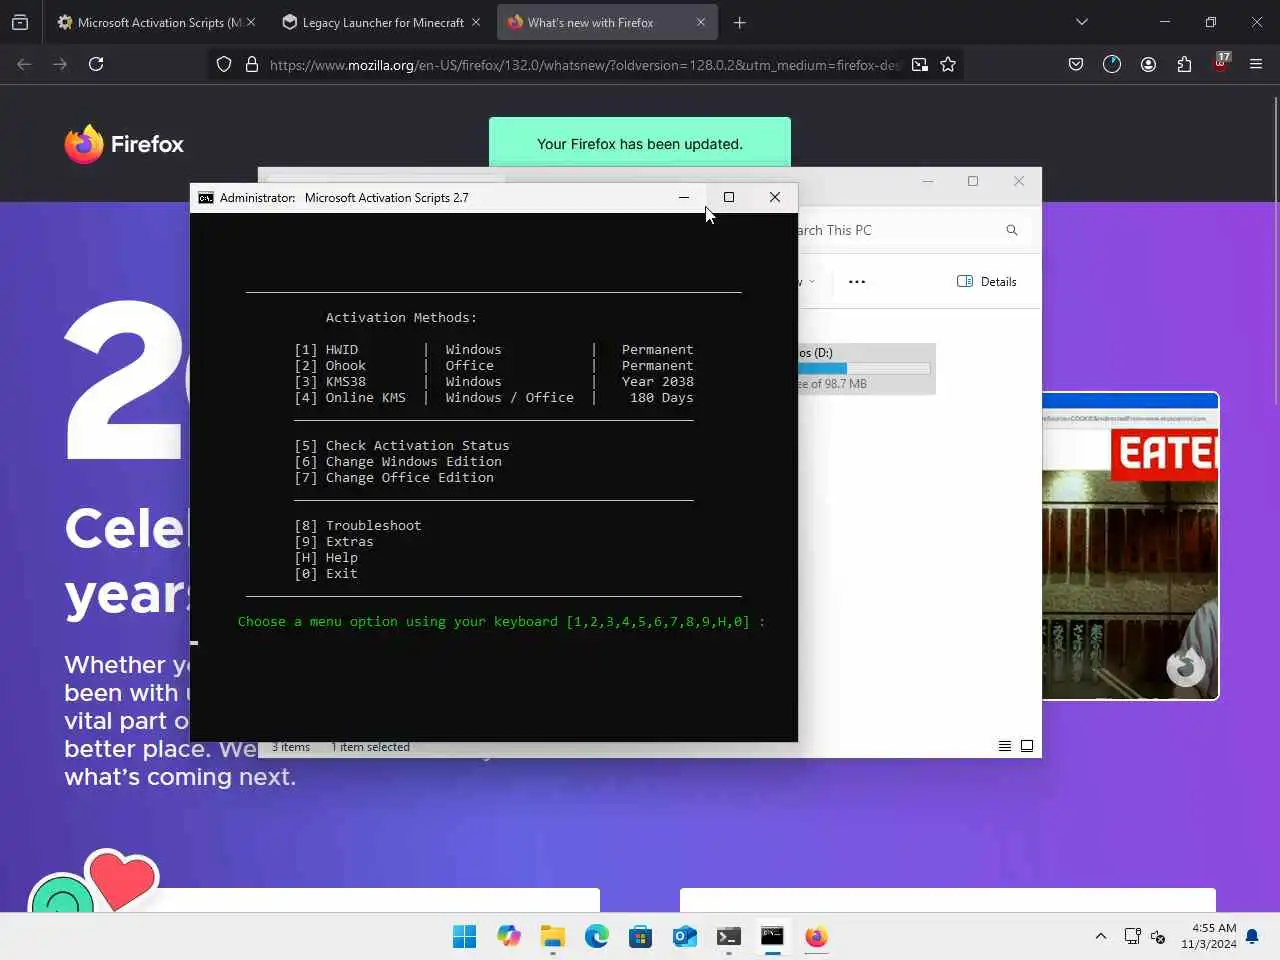Open Microsoft Store from the taskbar
The height and width of the screenshot is (960, 1280).
(x=641, y=936)
